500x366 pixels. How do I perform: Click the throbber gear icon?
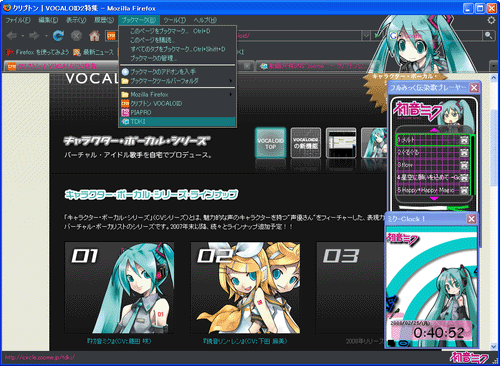point(491,20)
